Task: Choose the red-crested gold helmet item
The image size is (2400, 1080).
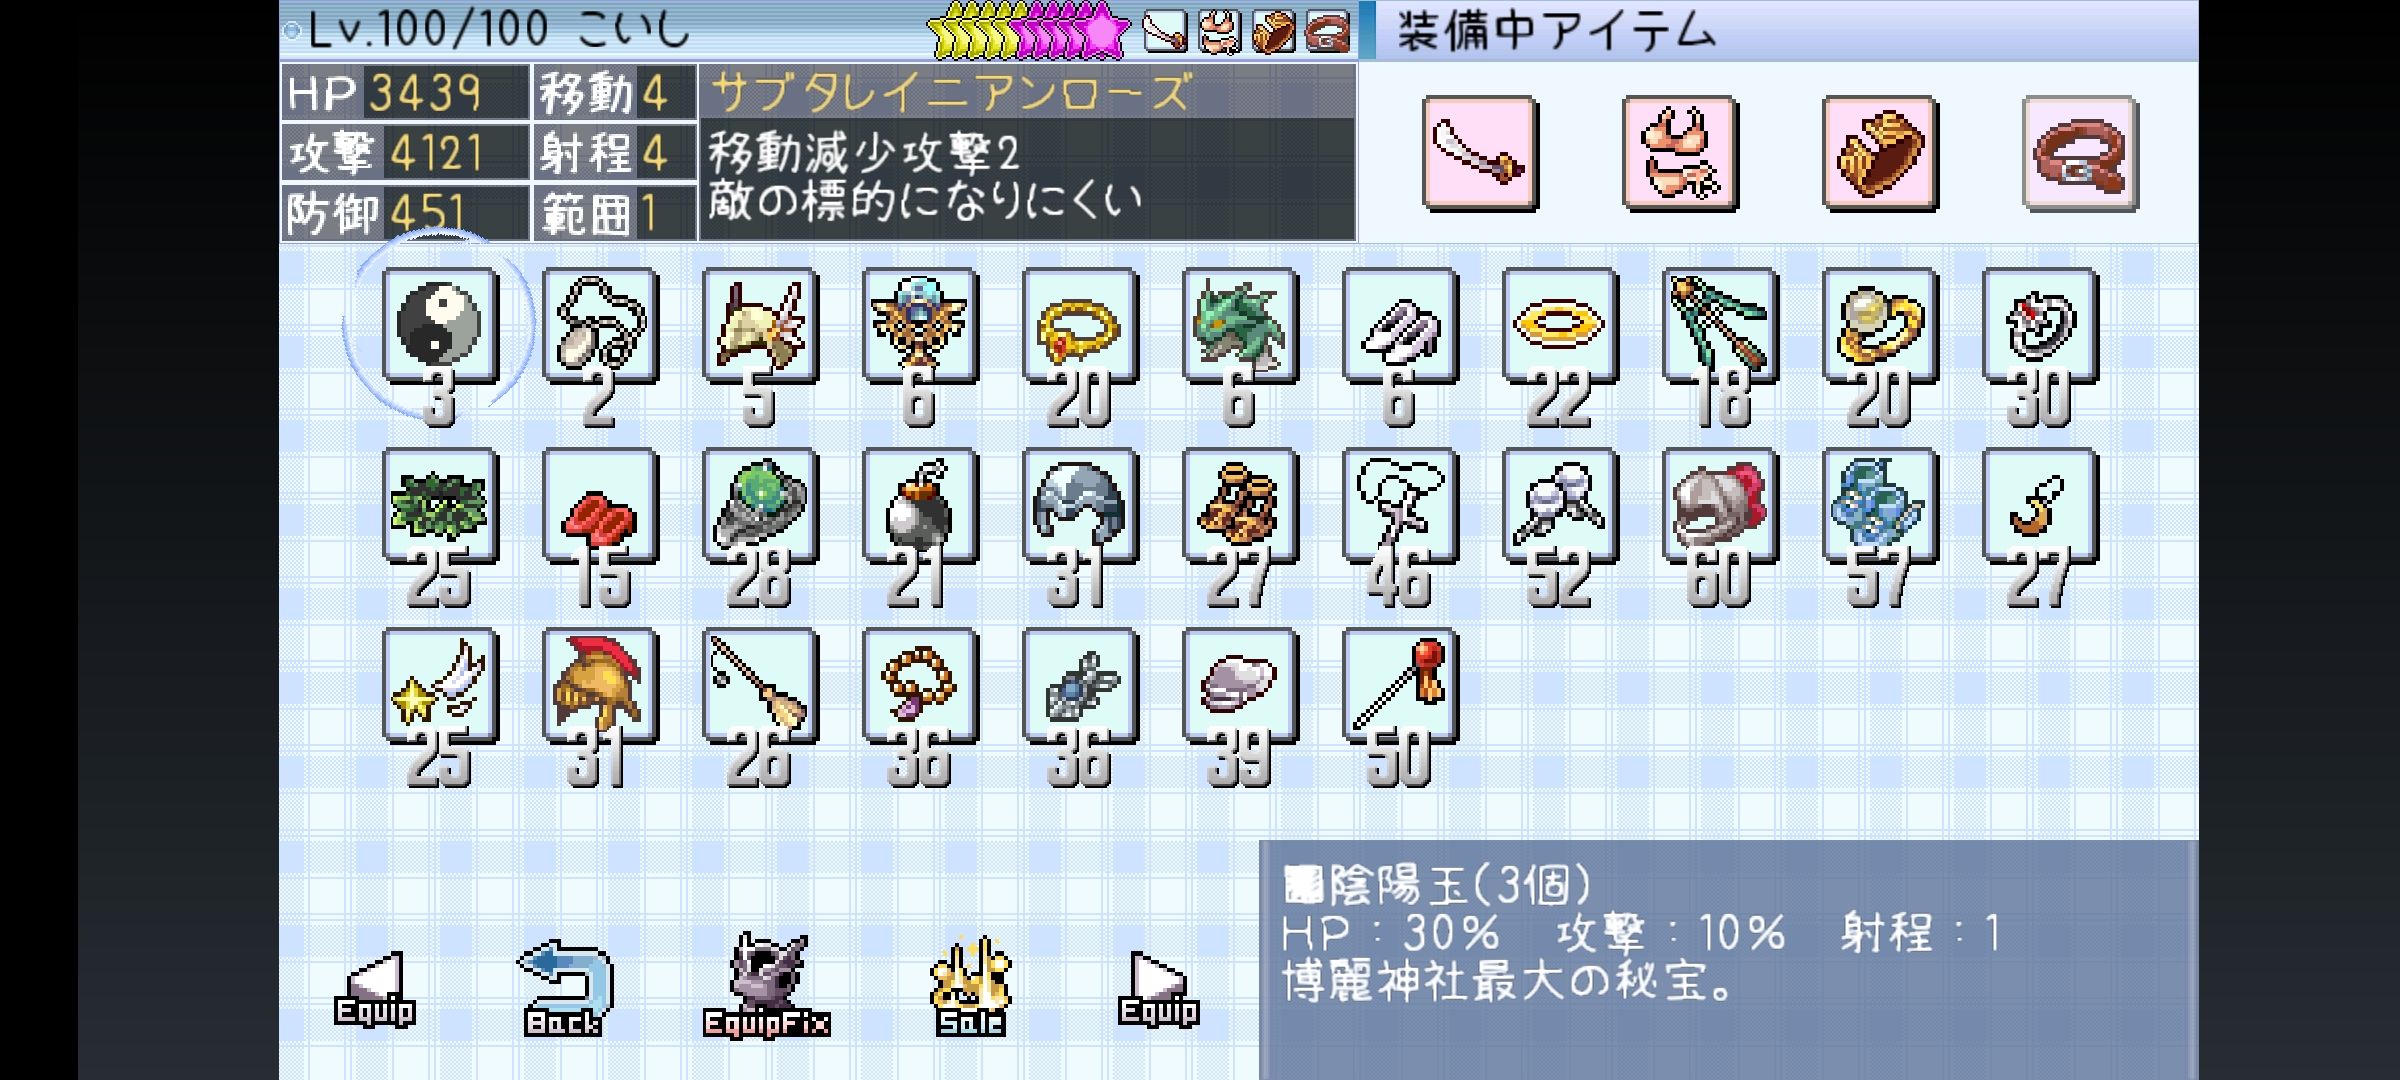Action: point(600,685)
